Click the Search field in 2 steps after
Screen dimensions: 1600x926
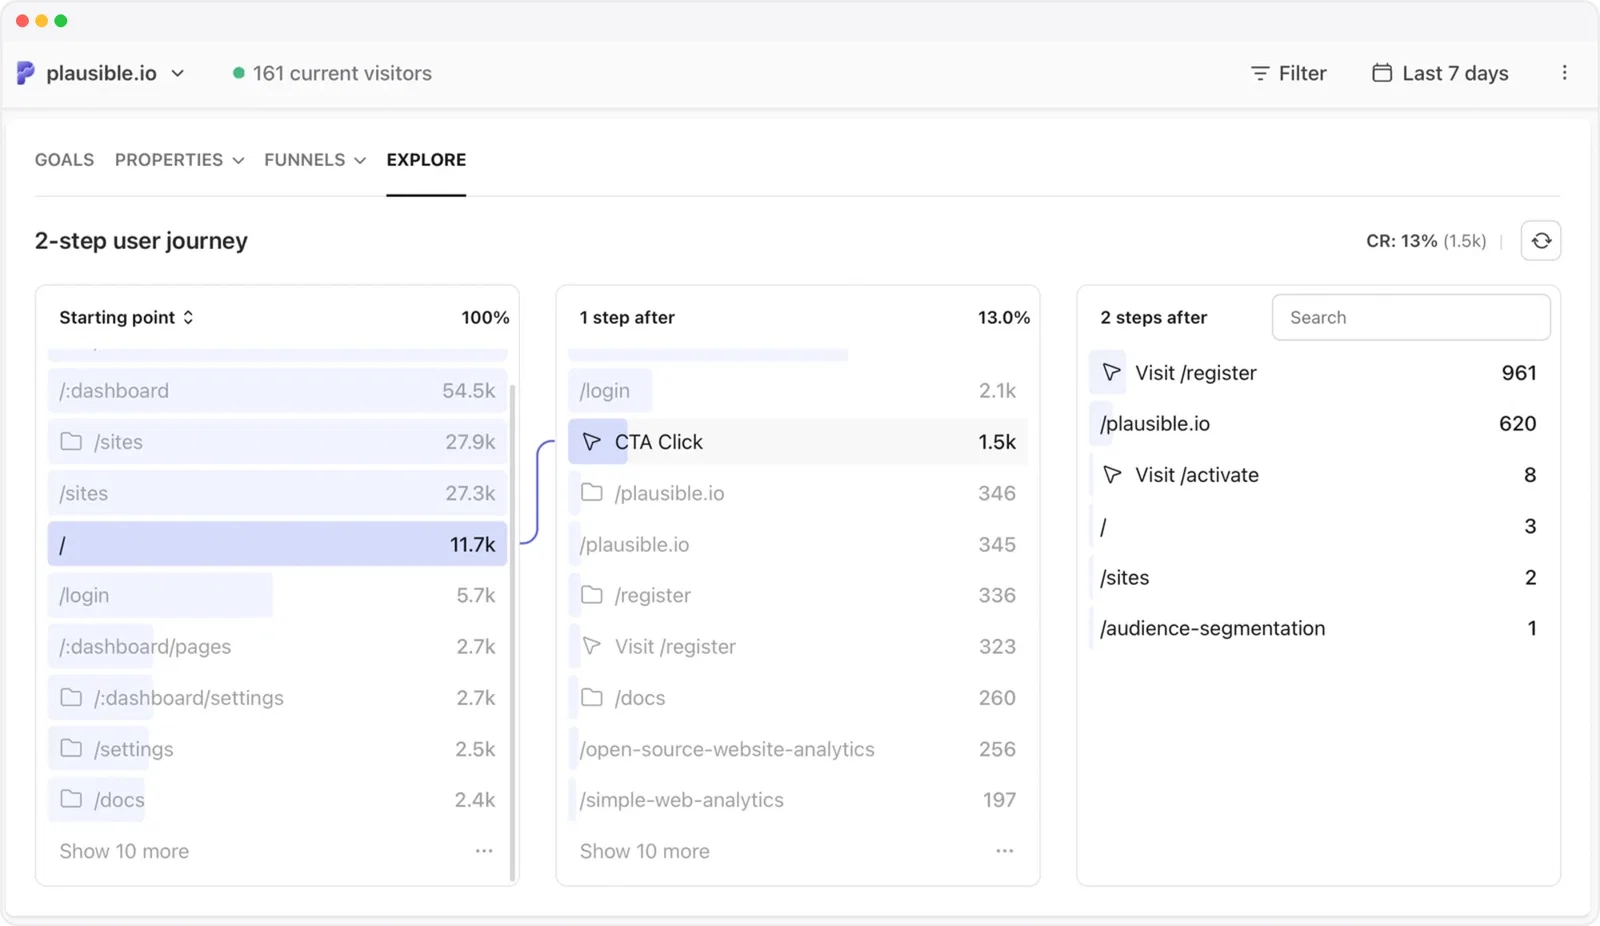click(1411, 317)
